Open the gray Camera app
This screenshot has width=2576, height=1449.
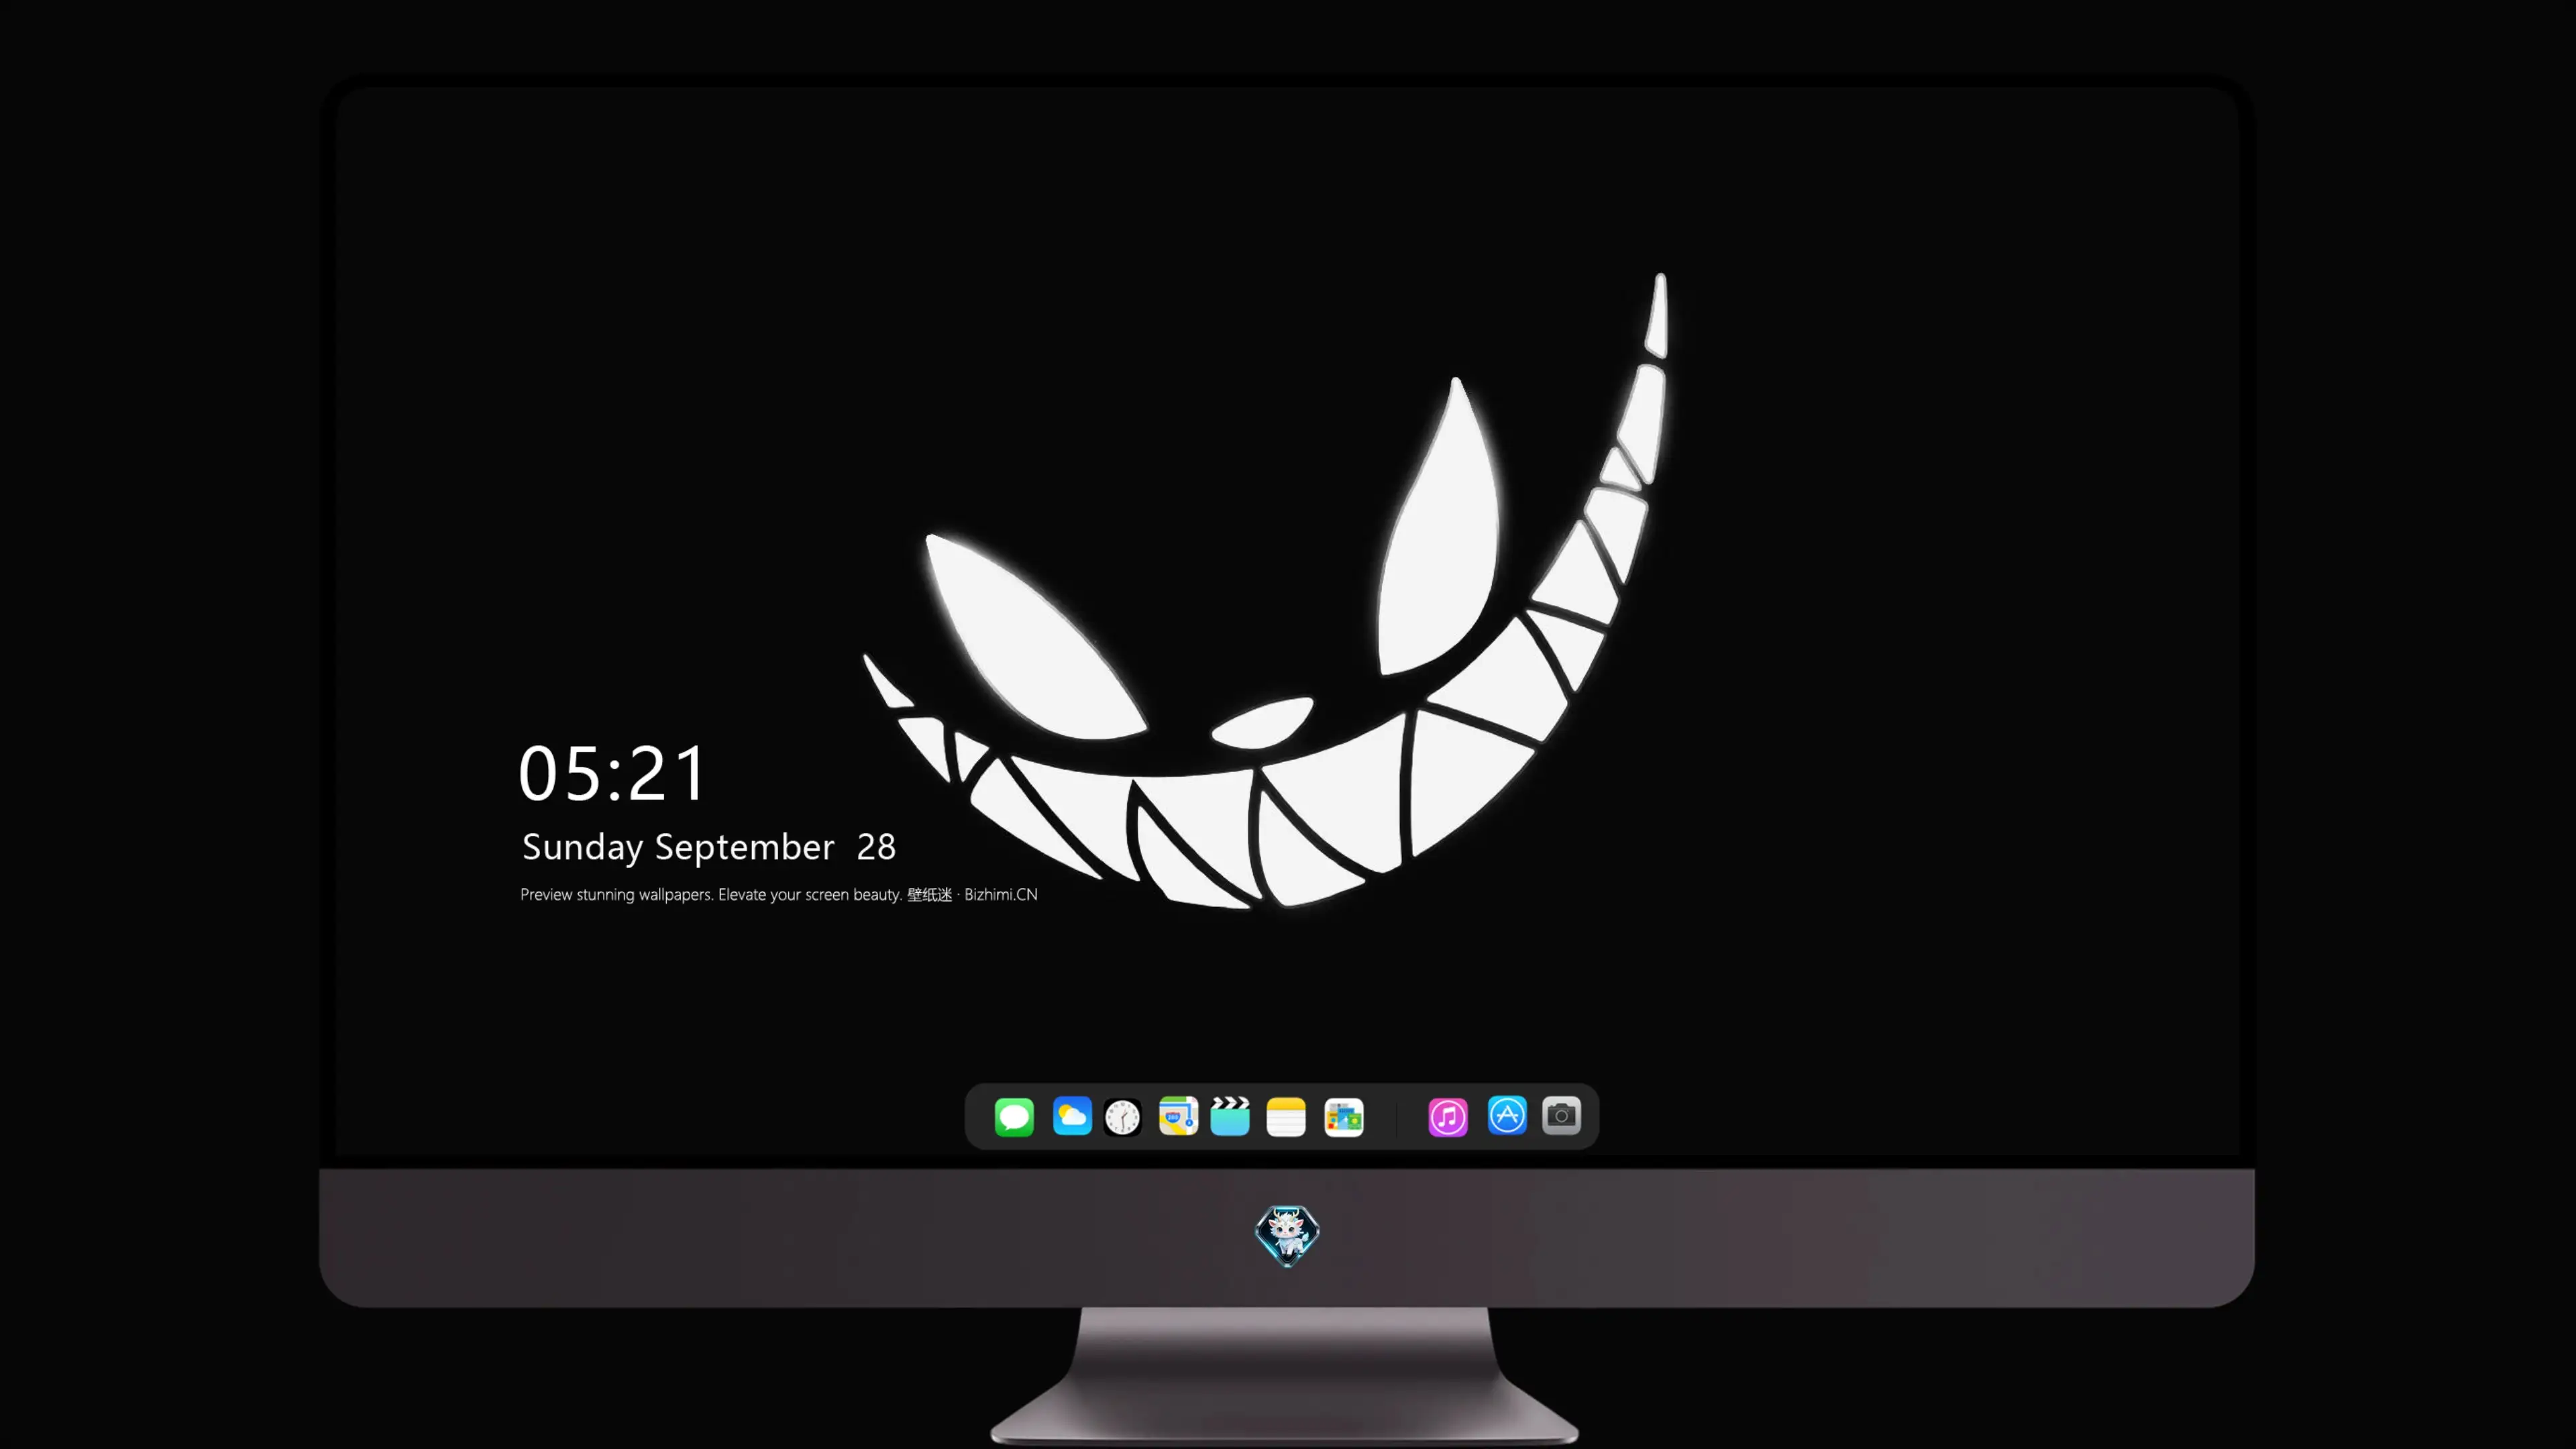[x=1561, y=1115]
